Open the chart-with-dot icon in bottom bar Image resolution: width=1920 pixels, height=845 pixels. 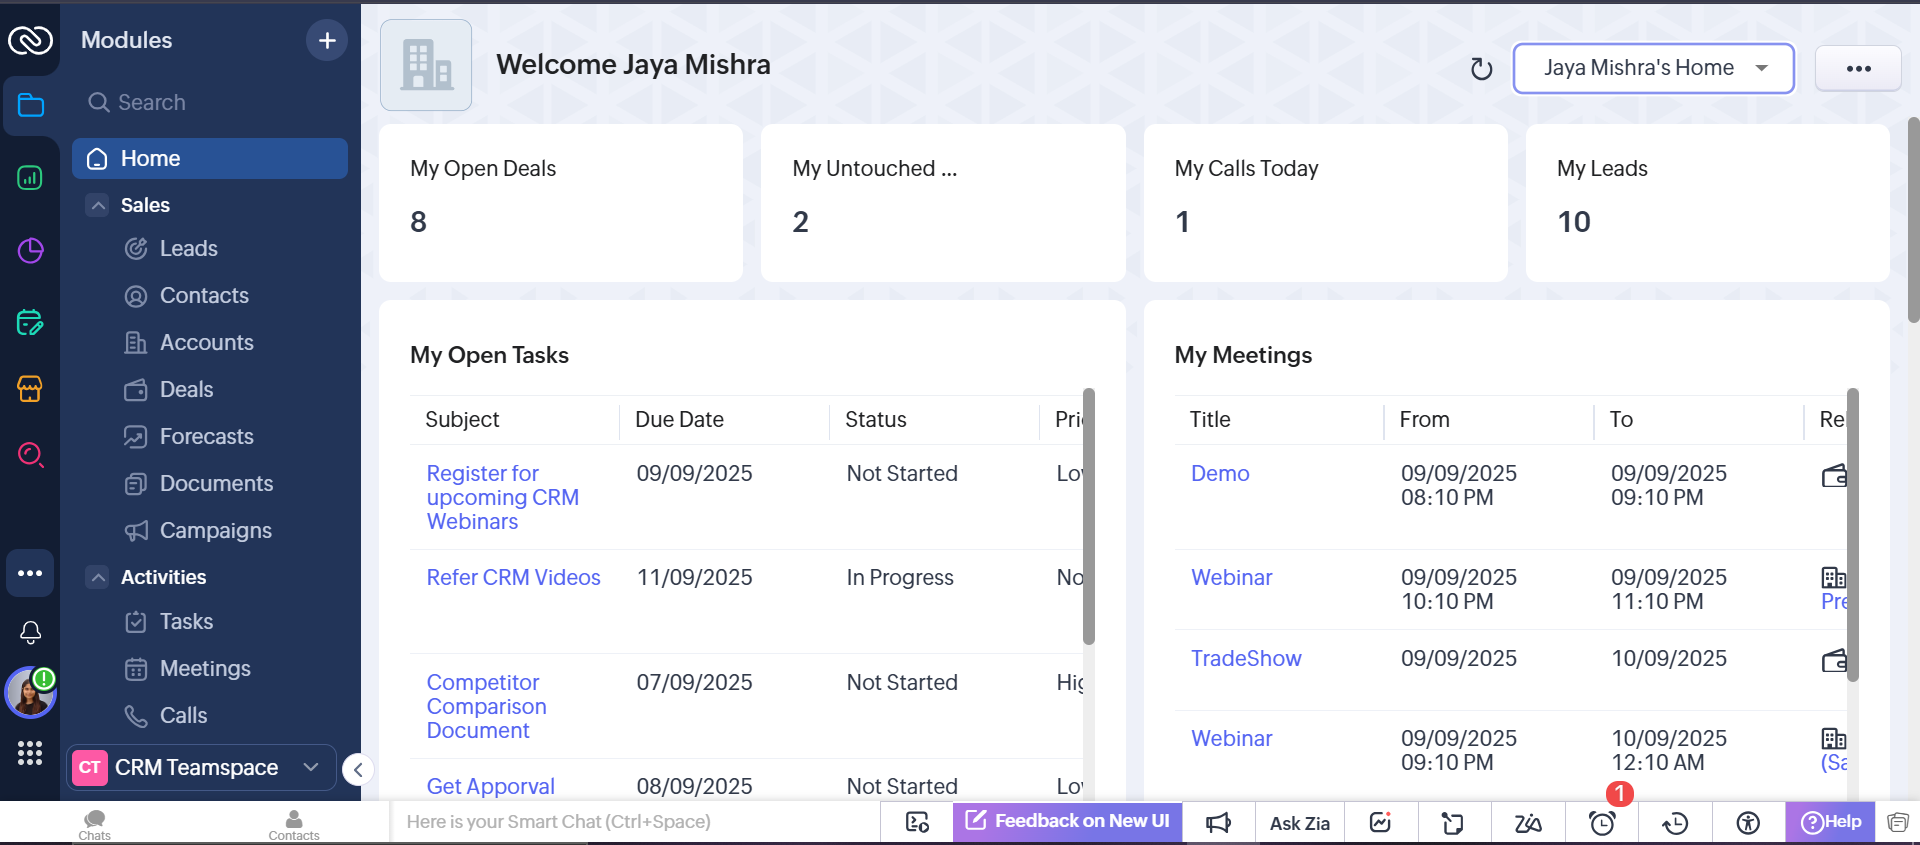click(x=1381, y=822)
